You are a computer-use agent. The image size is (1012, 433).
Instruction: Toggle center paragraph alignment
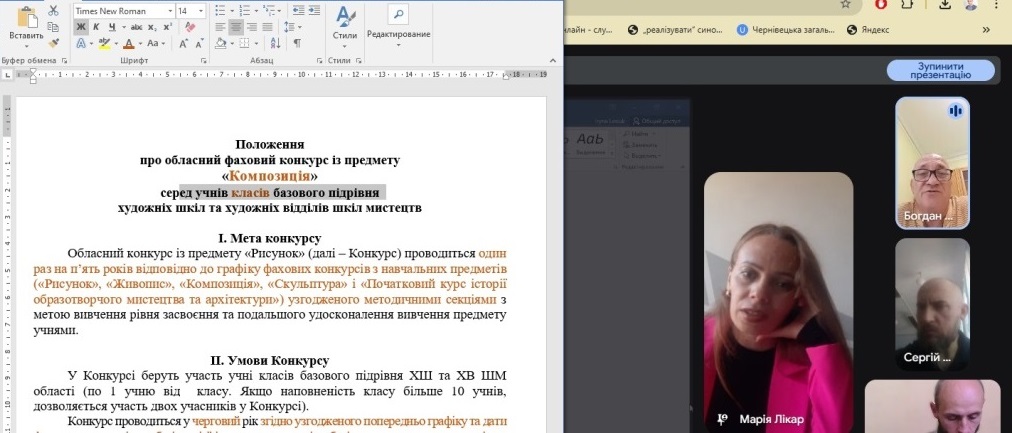pyautogui.click(x=236, y=27)
